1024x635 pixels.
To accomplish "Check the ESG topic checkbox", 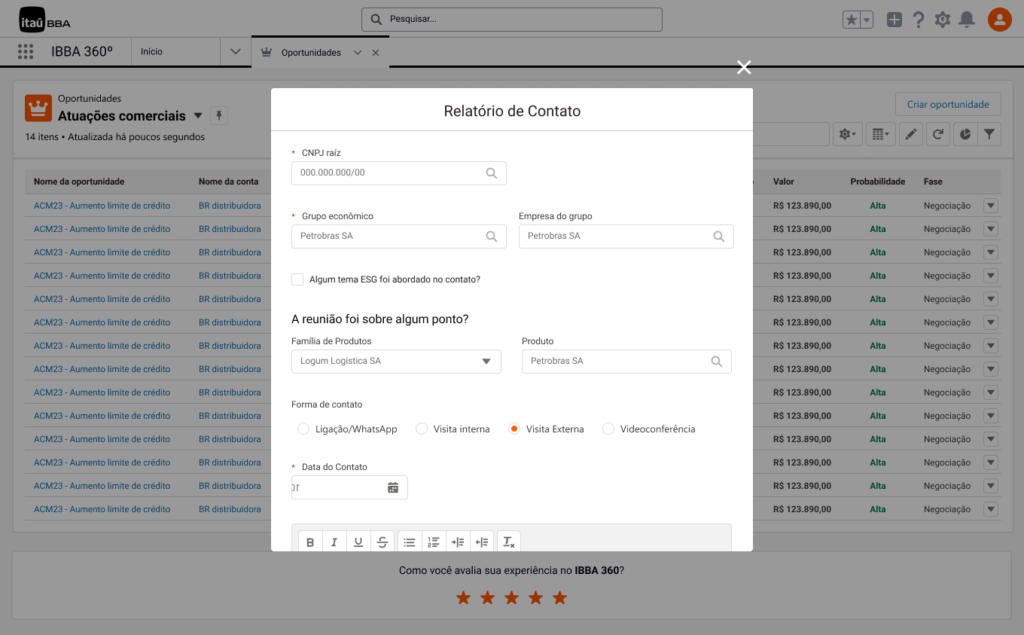I will click(297, 279).
